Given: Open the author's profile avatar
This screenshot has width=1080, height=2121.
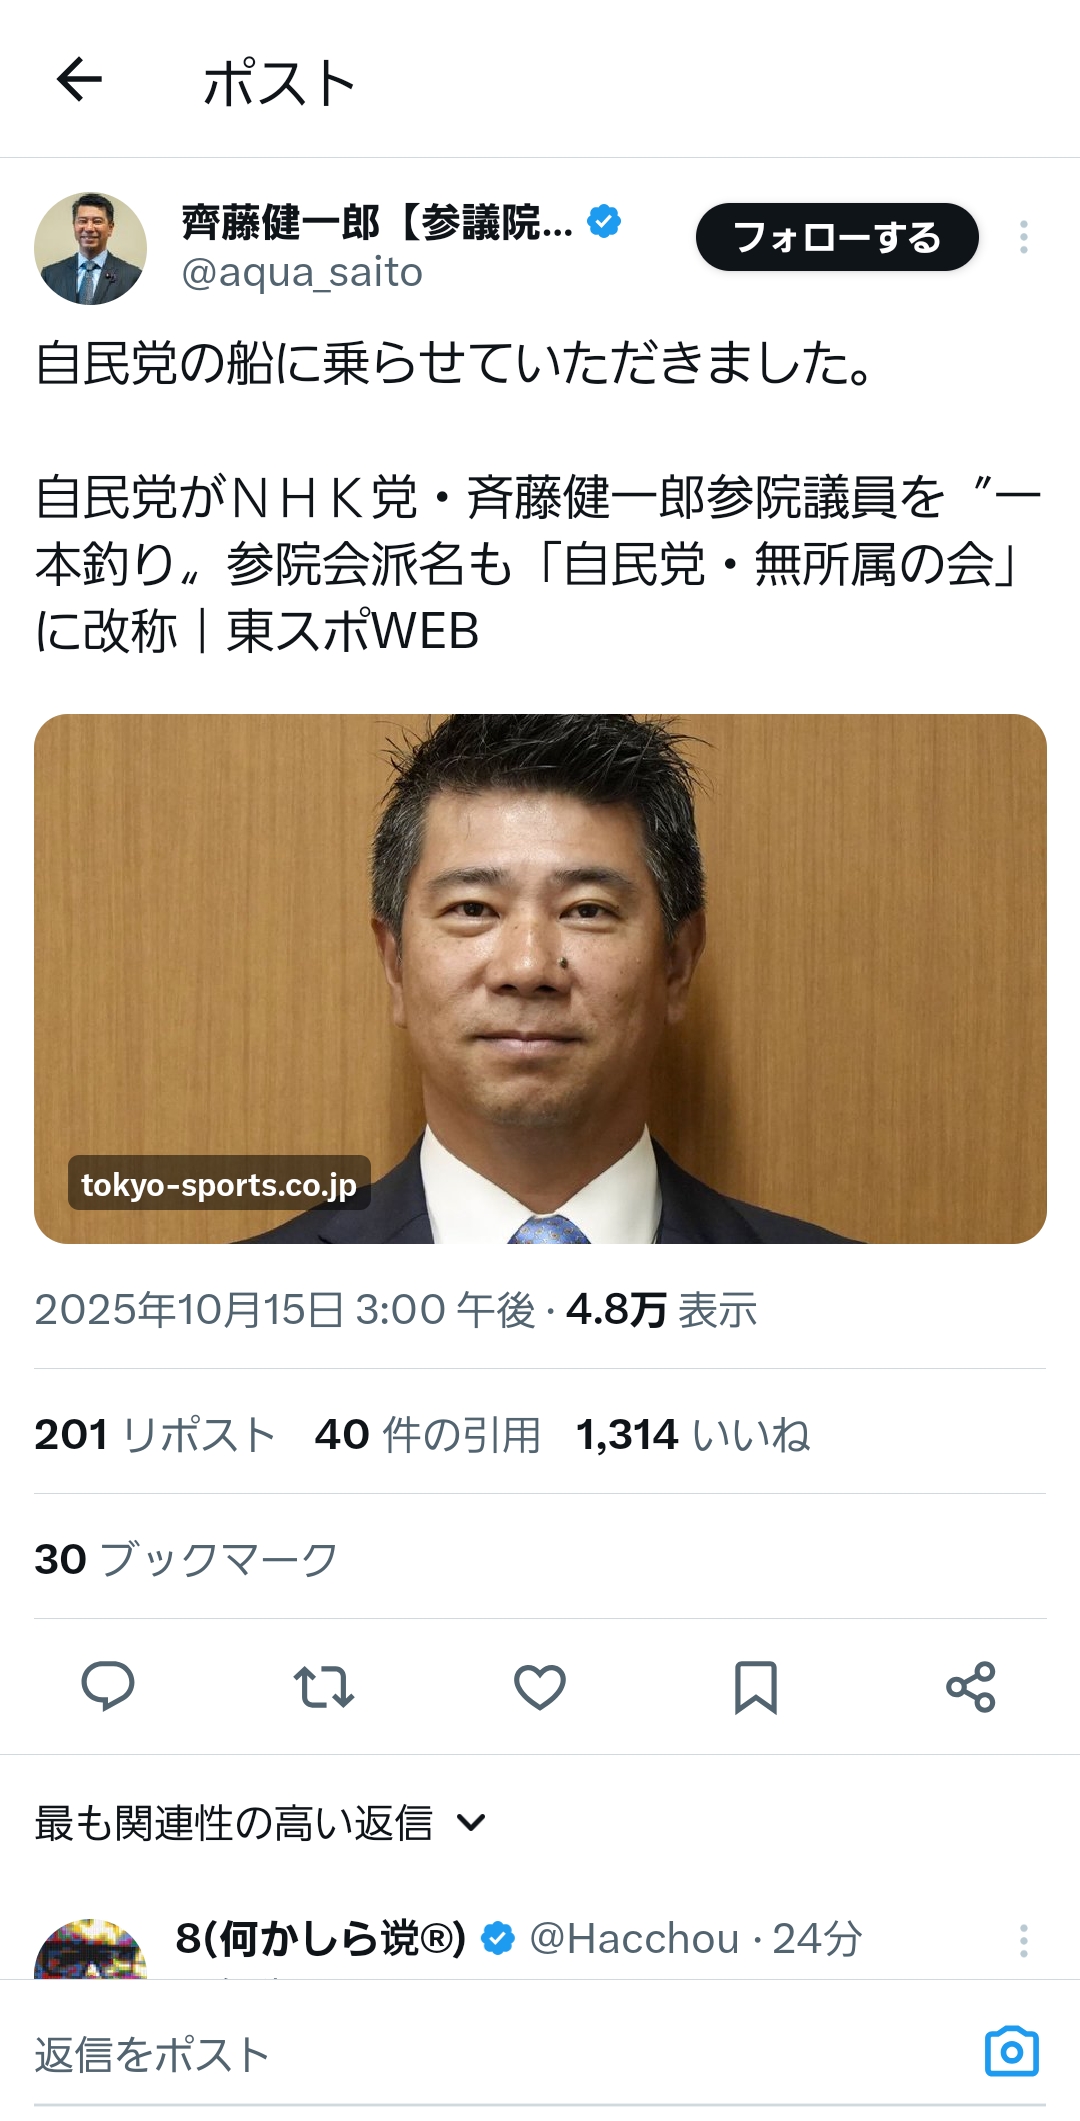Looking at the screenshot, I should click(90, 248).
